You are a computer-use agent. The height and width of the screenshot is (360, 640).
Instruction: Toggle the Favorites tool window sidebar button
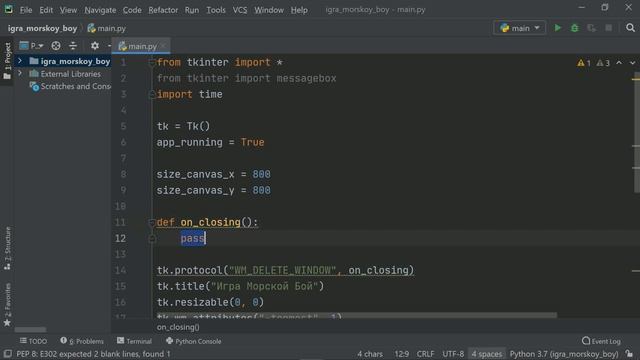(x=7, y=304)
